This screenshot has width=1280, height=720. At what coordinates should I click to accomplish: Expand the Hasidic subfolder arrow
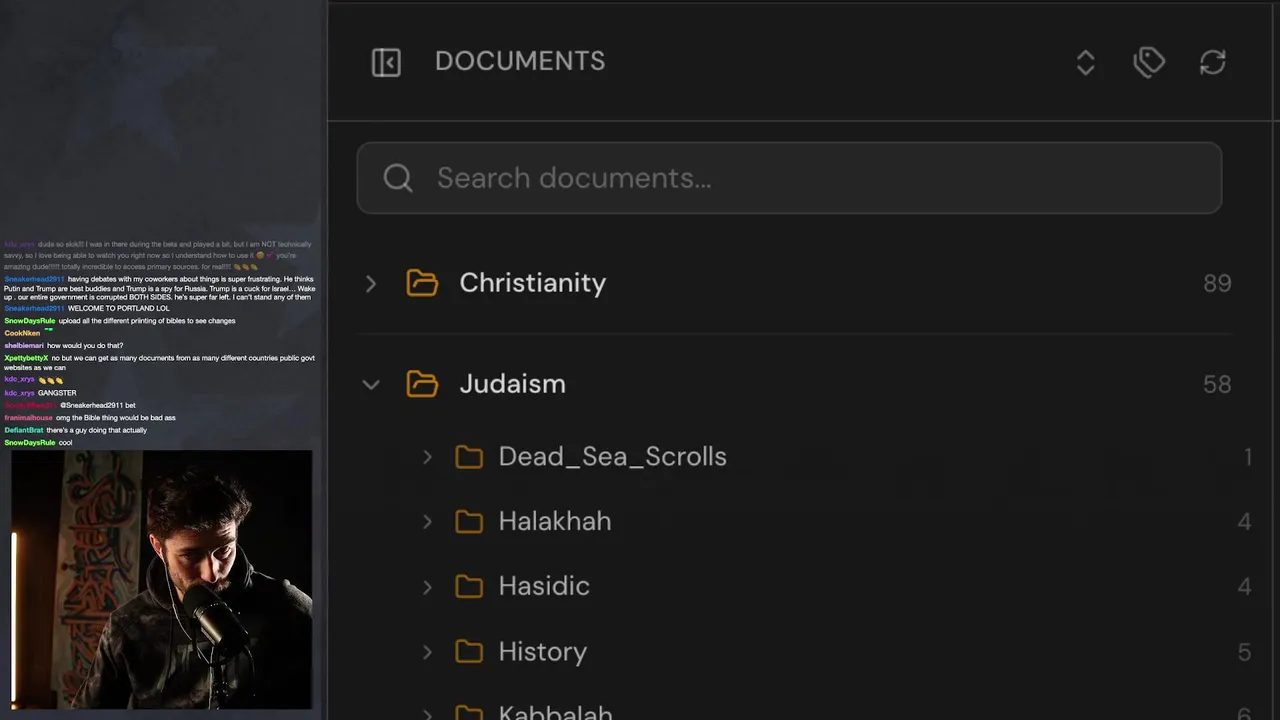428,587
